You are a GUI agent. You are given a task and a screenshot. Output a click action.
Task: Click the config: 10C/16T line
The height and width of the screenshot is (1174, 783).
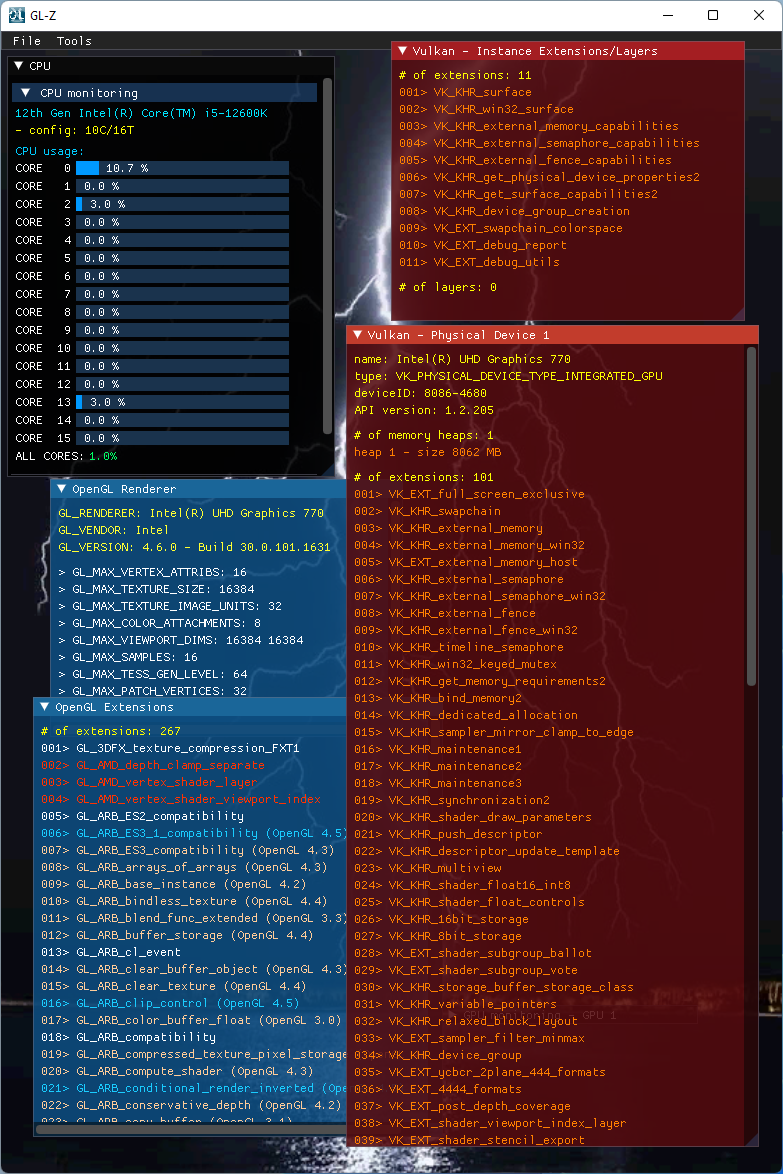[x=75, y=130]
